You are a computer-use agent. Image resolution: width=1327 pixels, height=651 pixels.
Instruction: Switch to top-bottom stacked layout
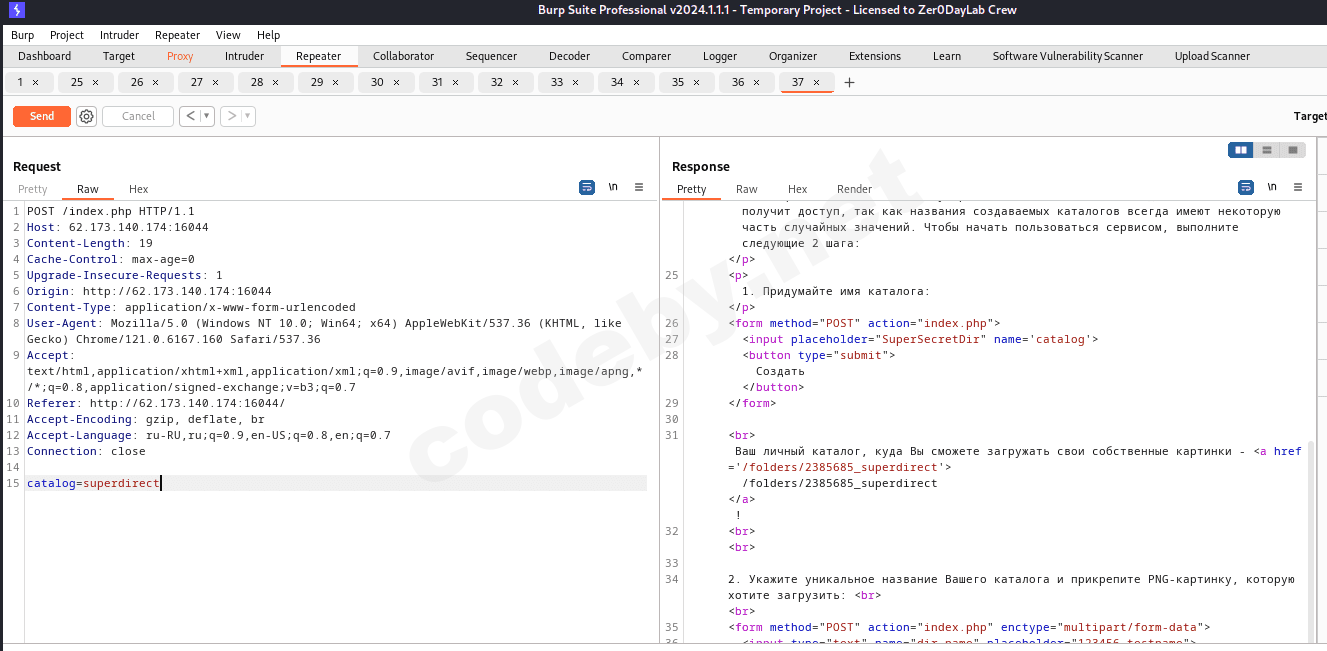point(1267,150)
